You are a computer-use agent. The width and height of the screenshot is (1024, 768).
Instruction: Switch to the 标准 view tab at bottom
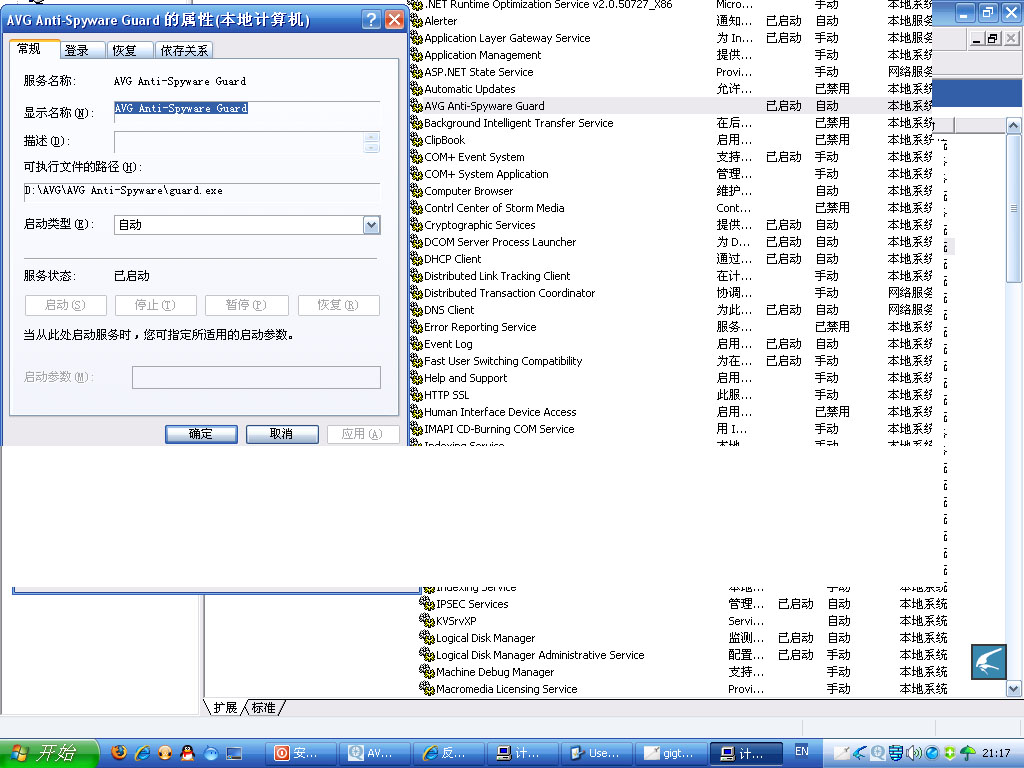[263, 708]
